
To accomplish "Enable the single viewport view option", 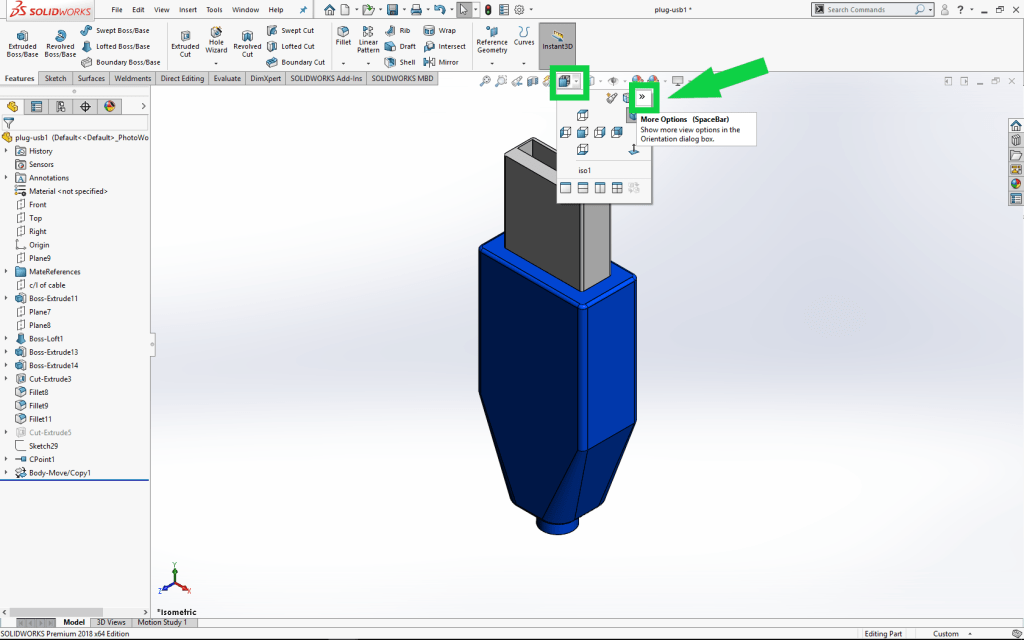I will [566, 187].
